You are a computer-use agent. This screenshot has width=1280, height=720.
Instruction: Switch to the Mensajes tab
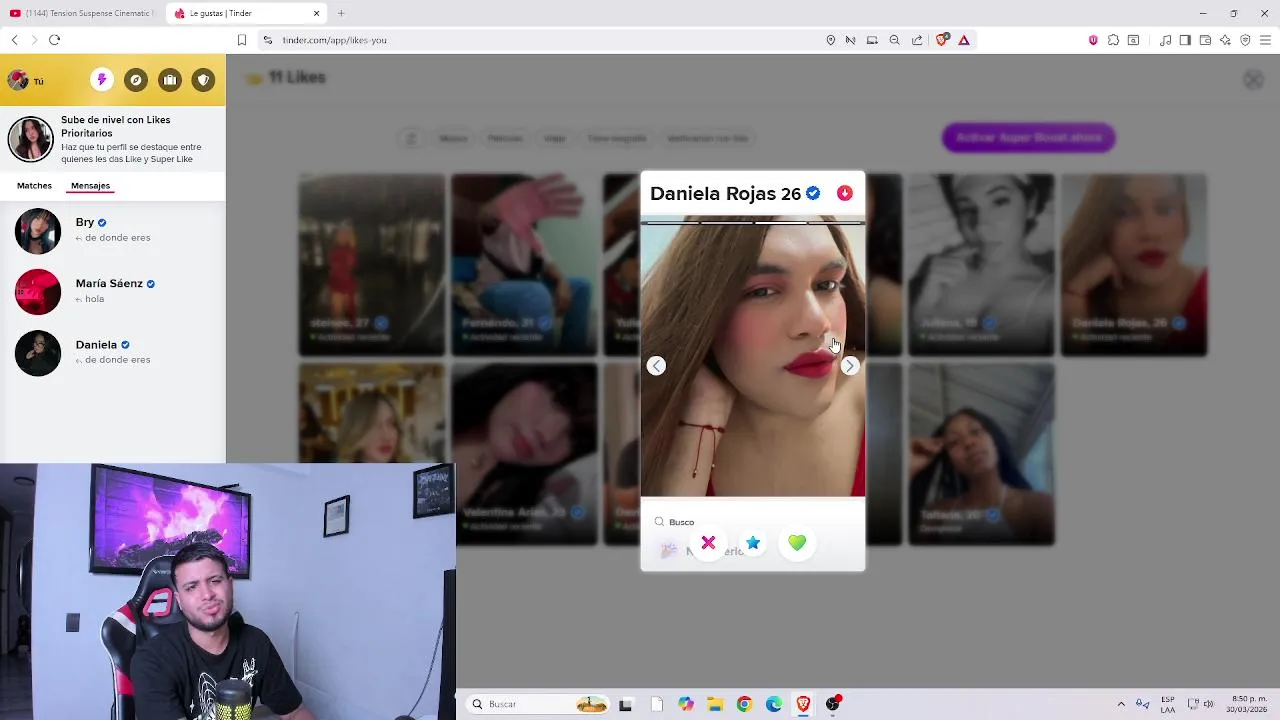pos(90,186)
